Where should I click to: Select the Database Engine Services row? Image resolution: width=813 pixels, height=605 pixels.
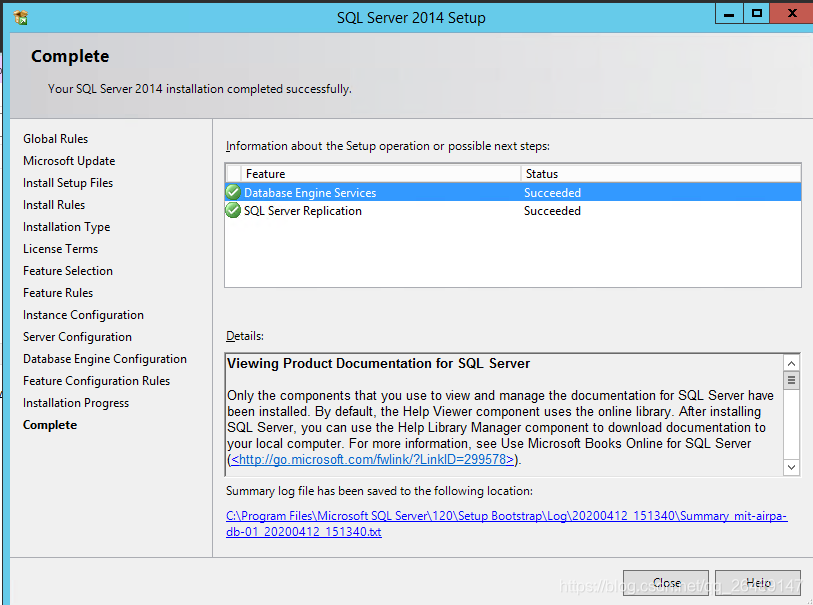[x=513, y=192]
